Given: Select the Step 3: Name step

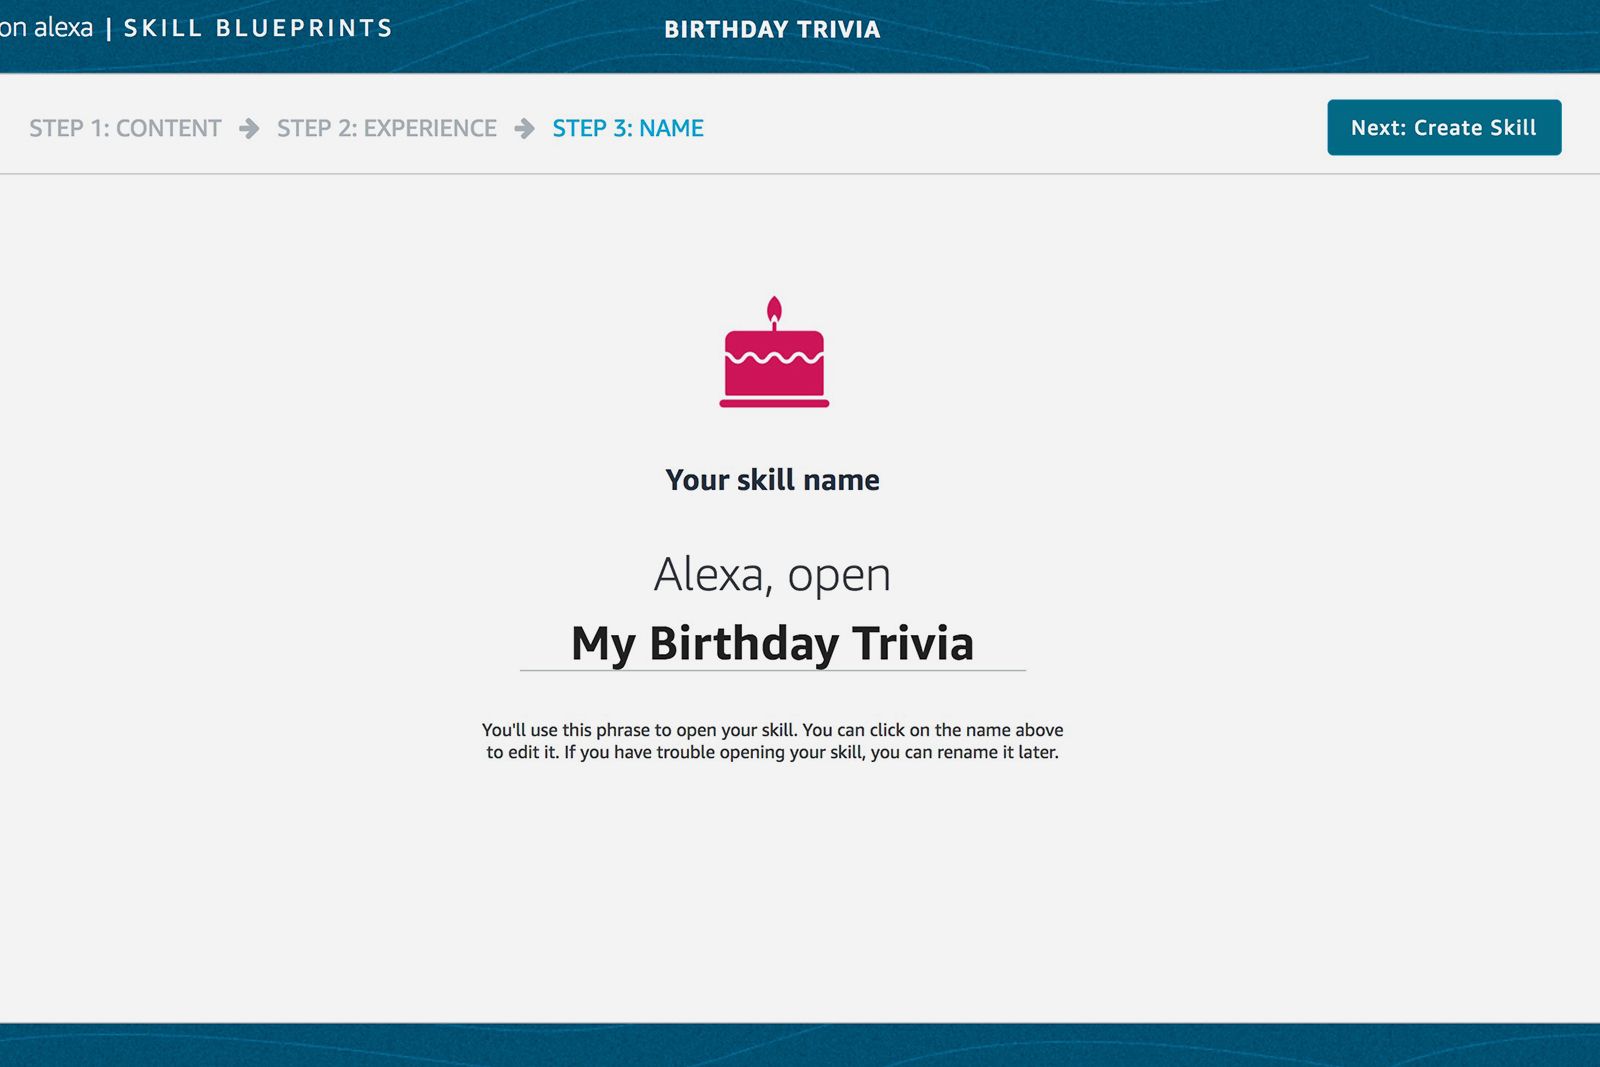Looking at the screenshot, I should pos(628,128).
